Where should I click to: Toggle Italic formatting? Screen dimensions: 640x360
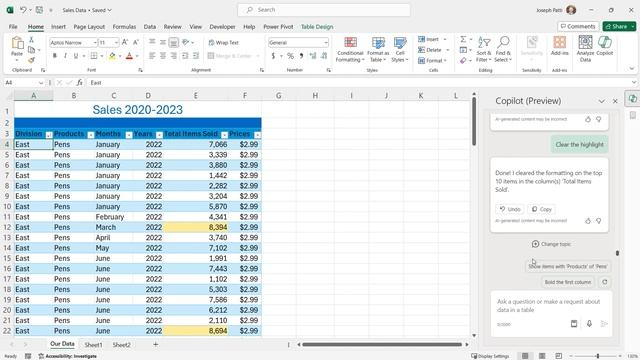pyautogui.click(x=65, y=56)
